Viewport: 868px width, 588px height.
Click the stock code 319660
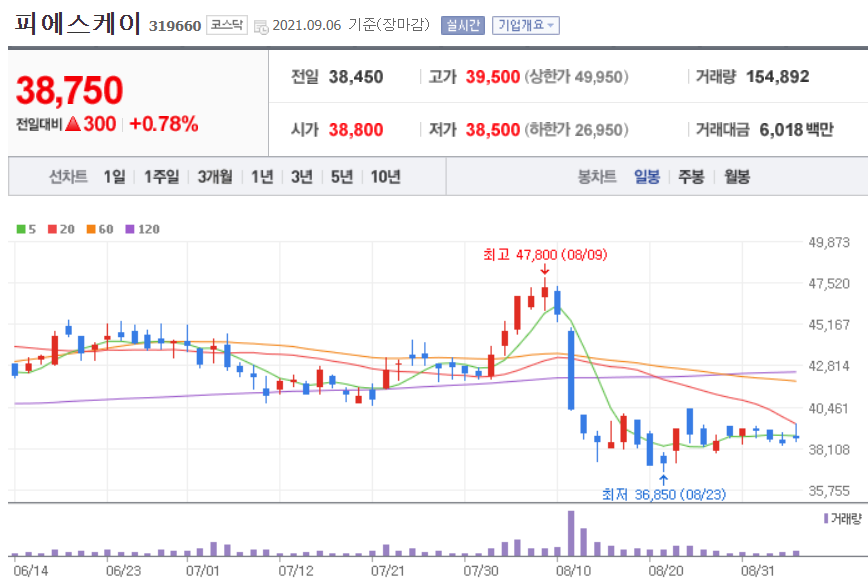click(x=175, y=26)
